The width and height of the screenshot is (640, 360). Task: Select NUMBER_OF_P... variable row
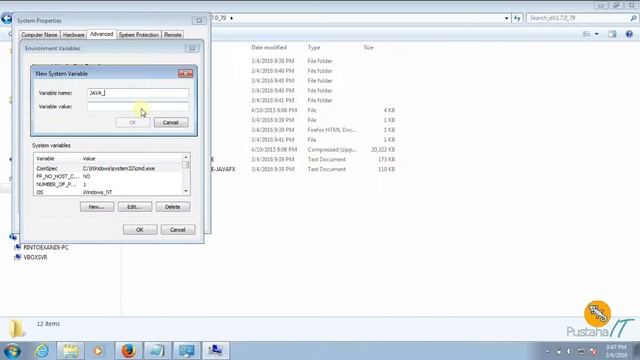point(108,184)
